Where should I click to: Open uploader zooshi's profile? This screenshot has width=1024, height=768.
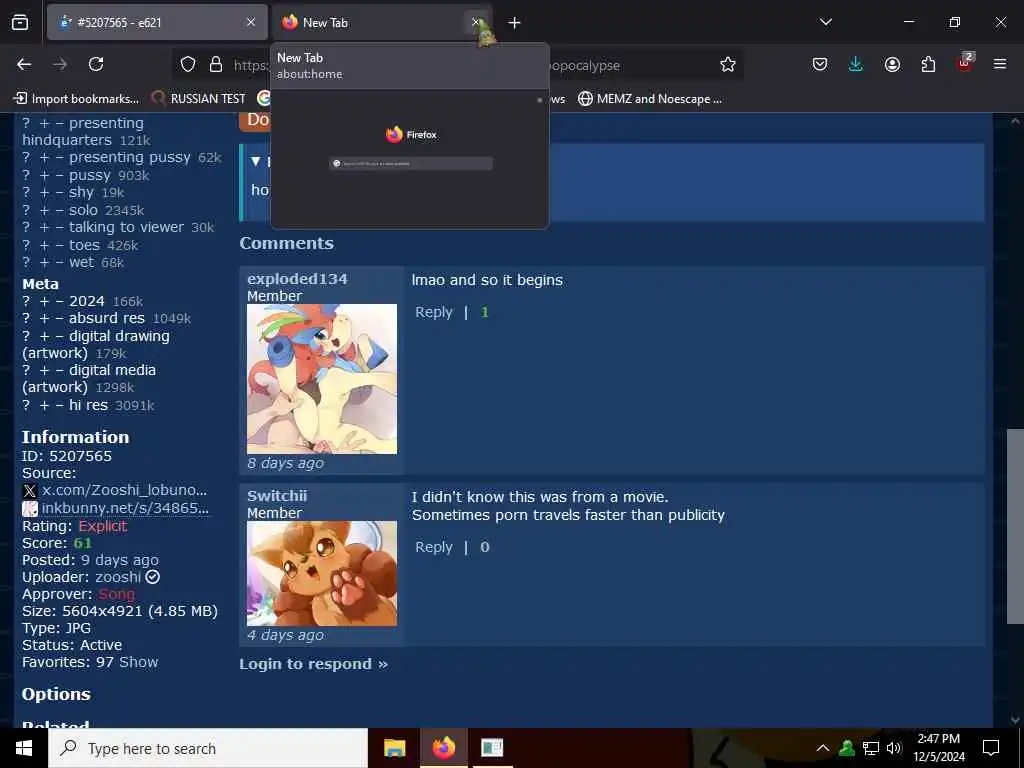(x=118, y=577)
